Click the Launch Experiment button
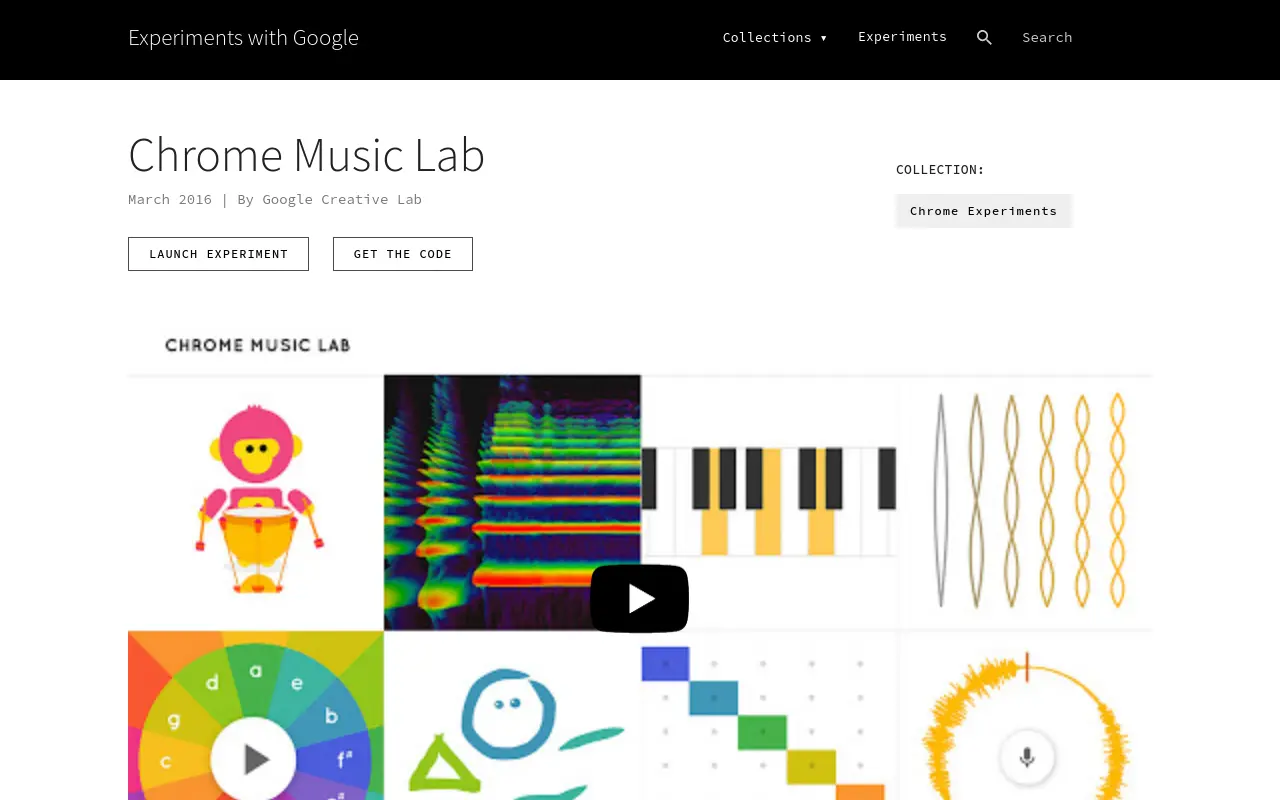This screenshot has width=1280, height=800. [x=218, y=254]
